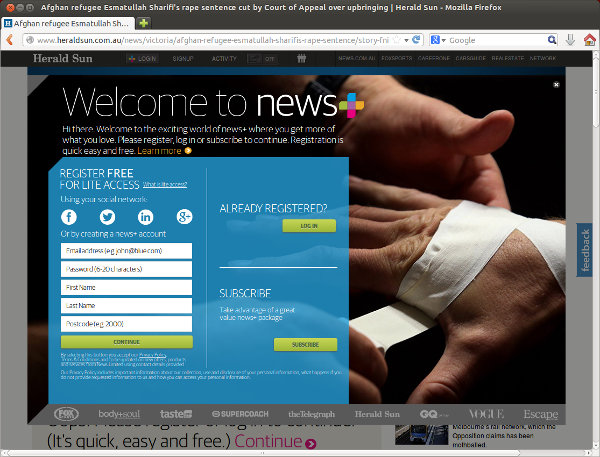600x457 pixels.
Task: Click LOGIN in the top navigation bar
Action: coord(143,59)
